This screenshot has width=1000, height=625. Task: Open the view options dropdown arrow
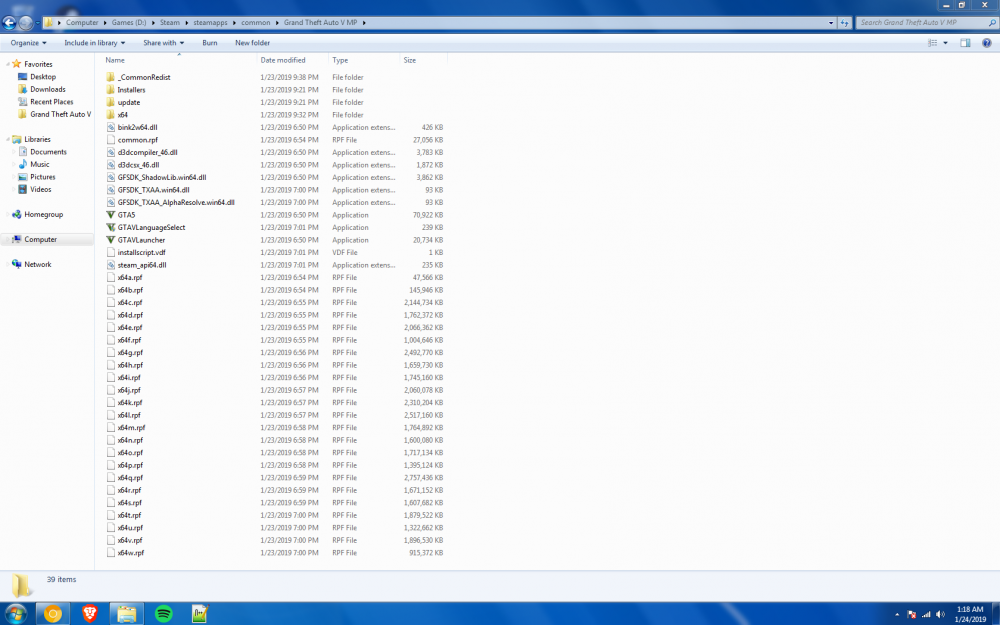point(945,43)
